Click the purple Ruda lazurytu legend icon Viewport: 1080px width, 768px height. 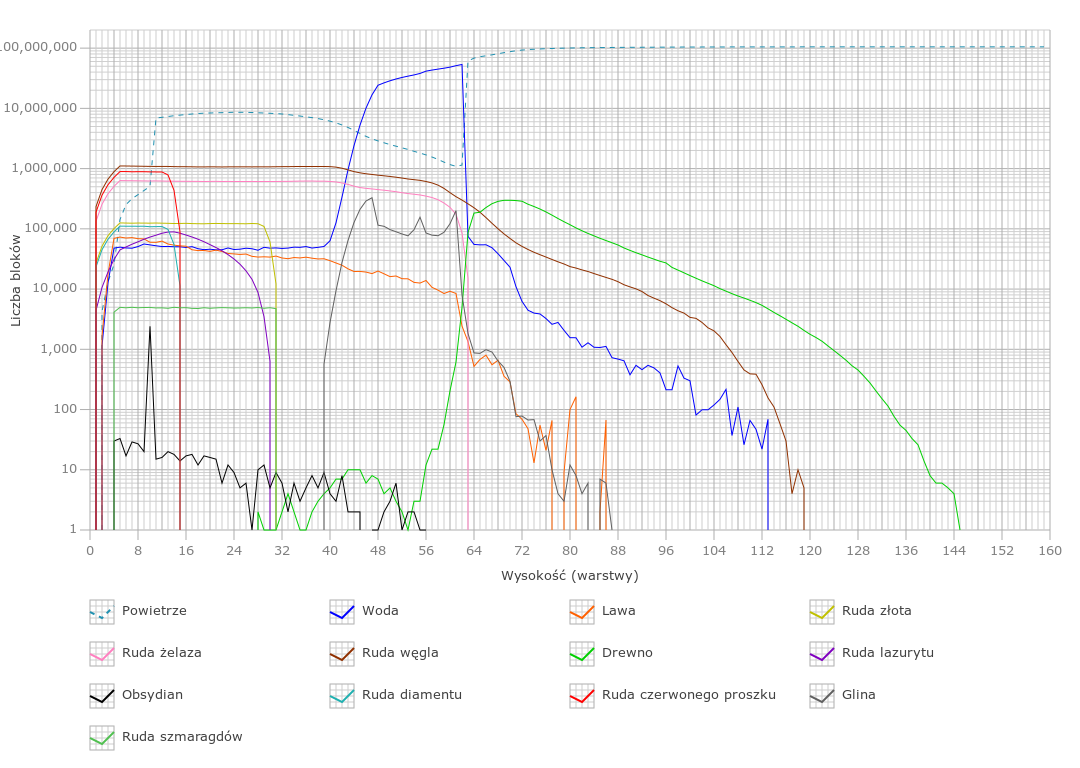(x=822, y=653)
